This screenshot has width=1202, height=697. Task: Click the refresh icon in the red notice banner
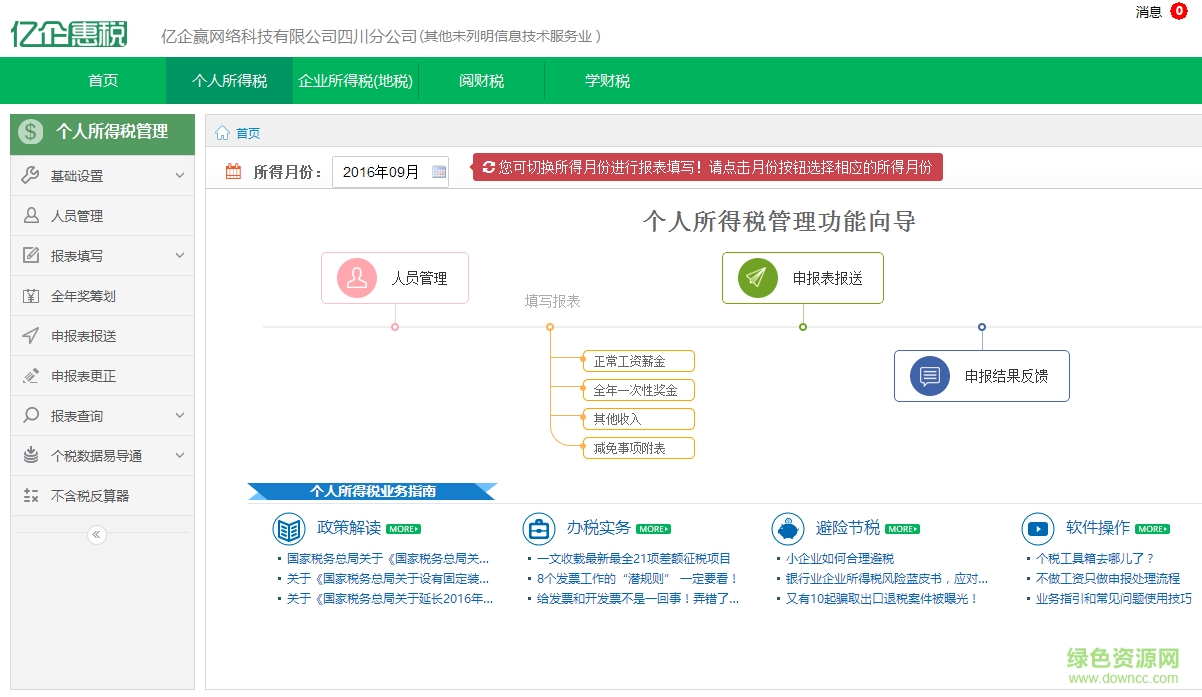pos(489,167)
